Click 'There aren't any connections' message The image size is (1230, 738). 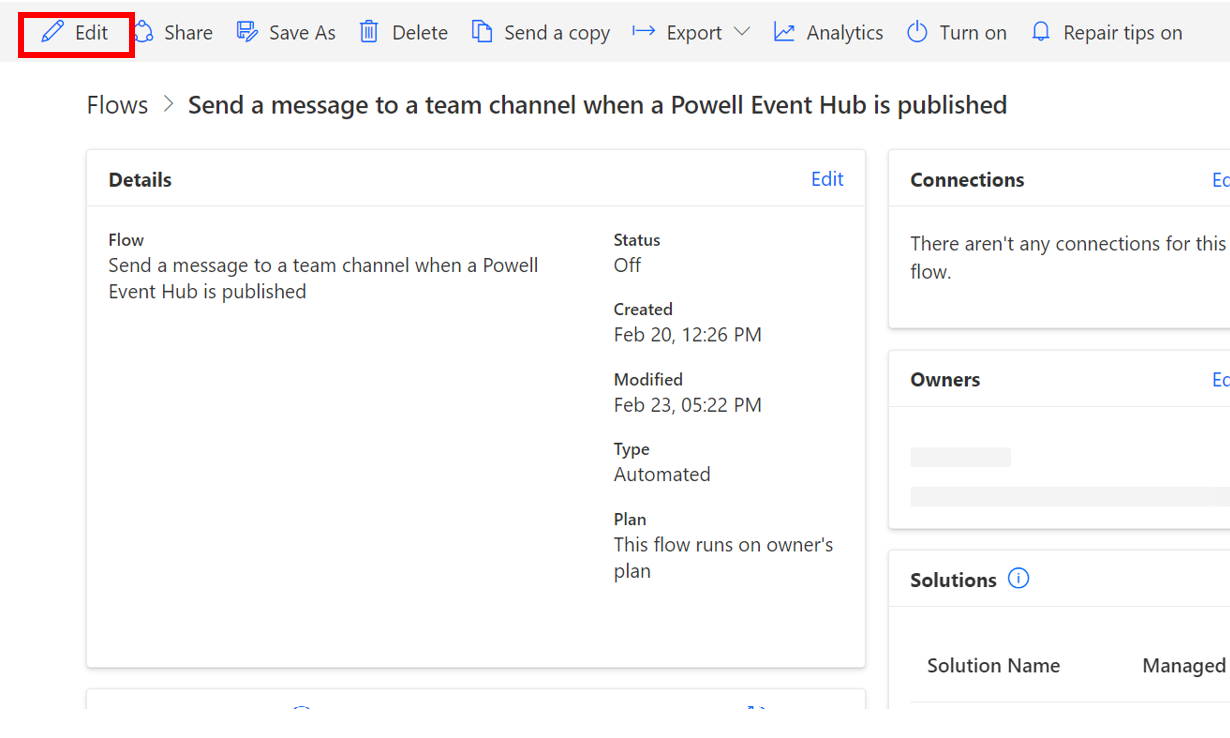[1067, 257]
